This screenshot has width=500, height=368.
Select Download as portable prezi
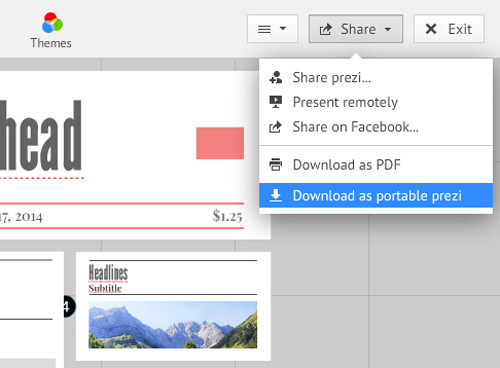[x=376, y=195]
